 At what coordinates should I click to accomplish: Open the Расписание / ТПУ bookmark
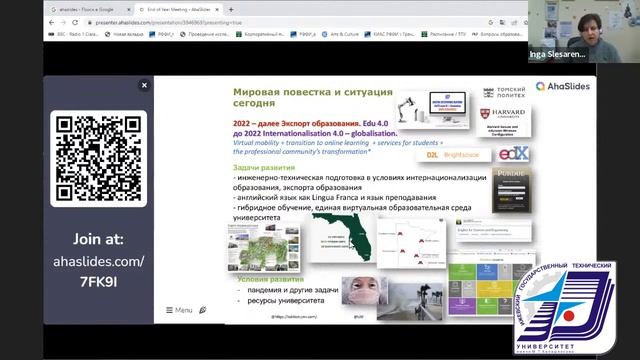(443, 34)
